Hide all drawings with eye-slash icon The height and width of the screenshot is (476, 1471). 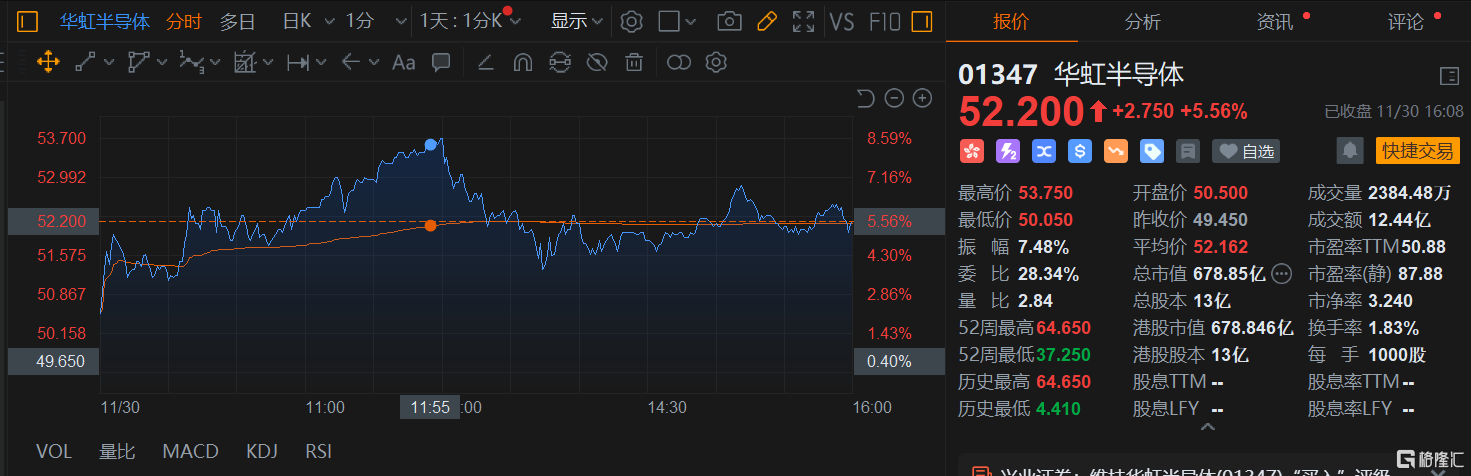pyautogui.click(x=597, y=63)
